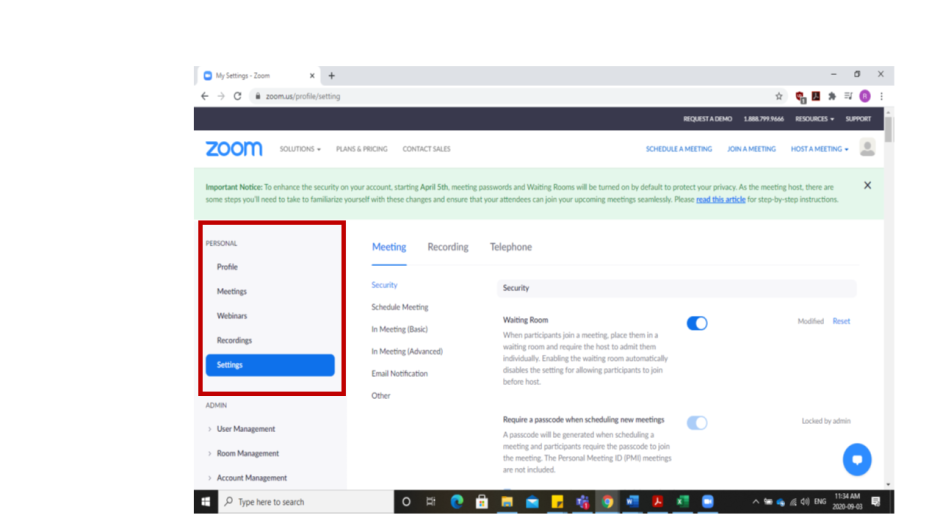Image resolution: width=940 pixels, height=529 pixels.
Task: Click the Zoom logo
Action: [x=234, y=148]
